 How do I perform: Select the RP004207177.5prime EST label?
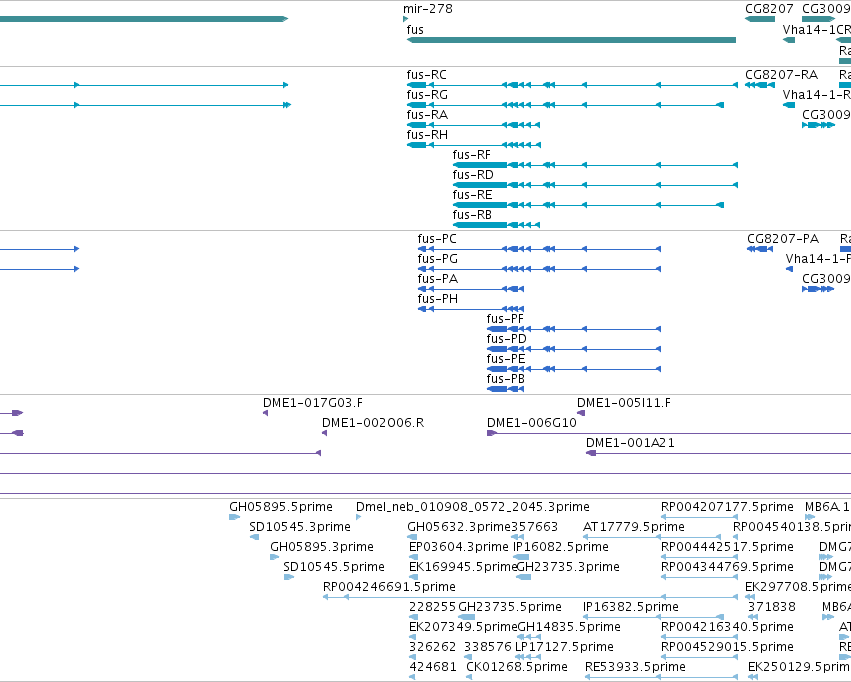727,507
